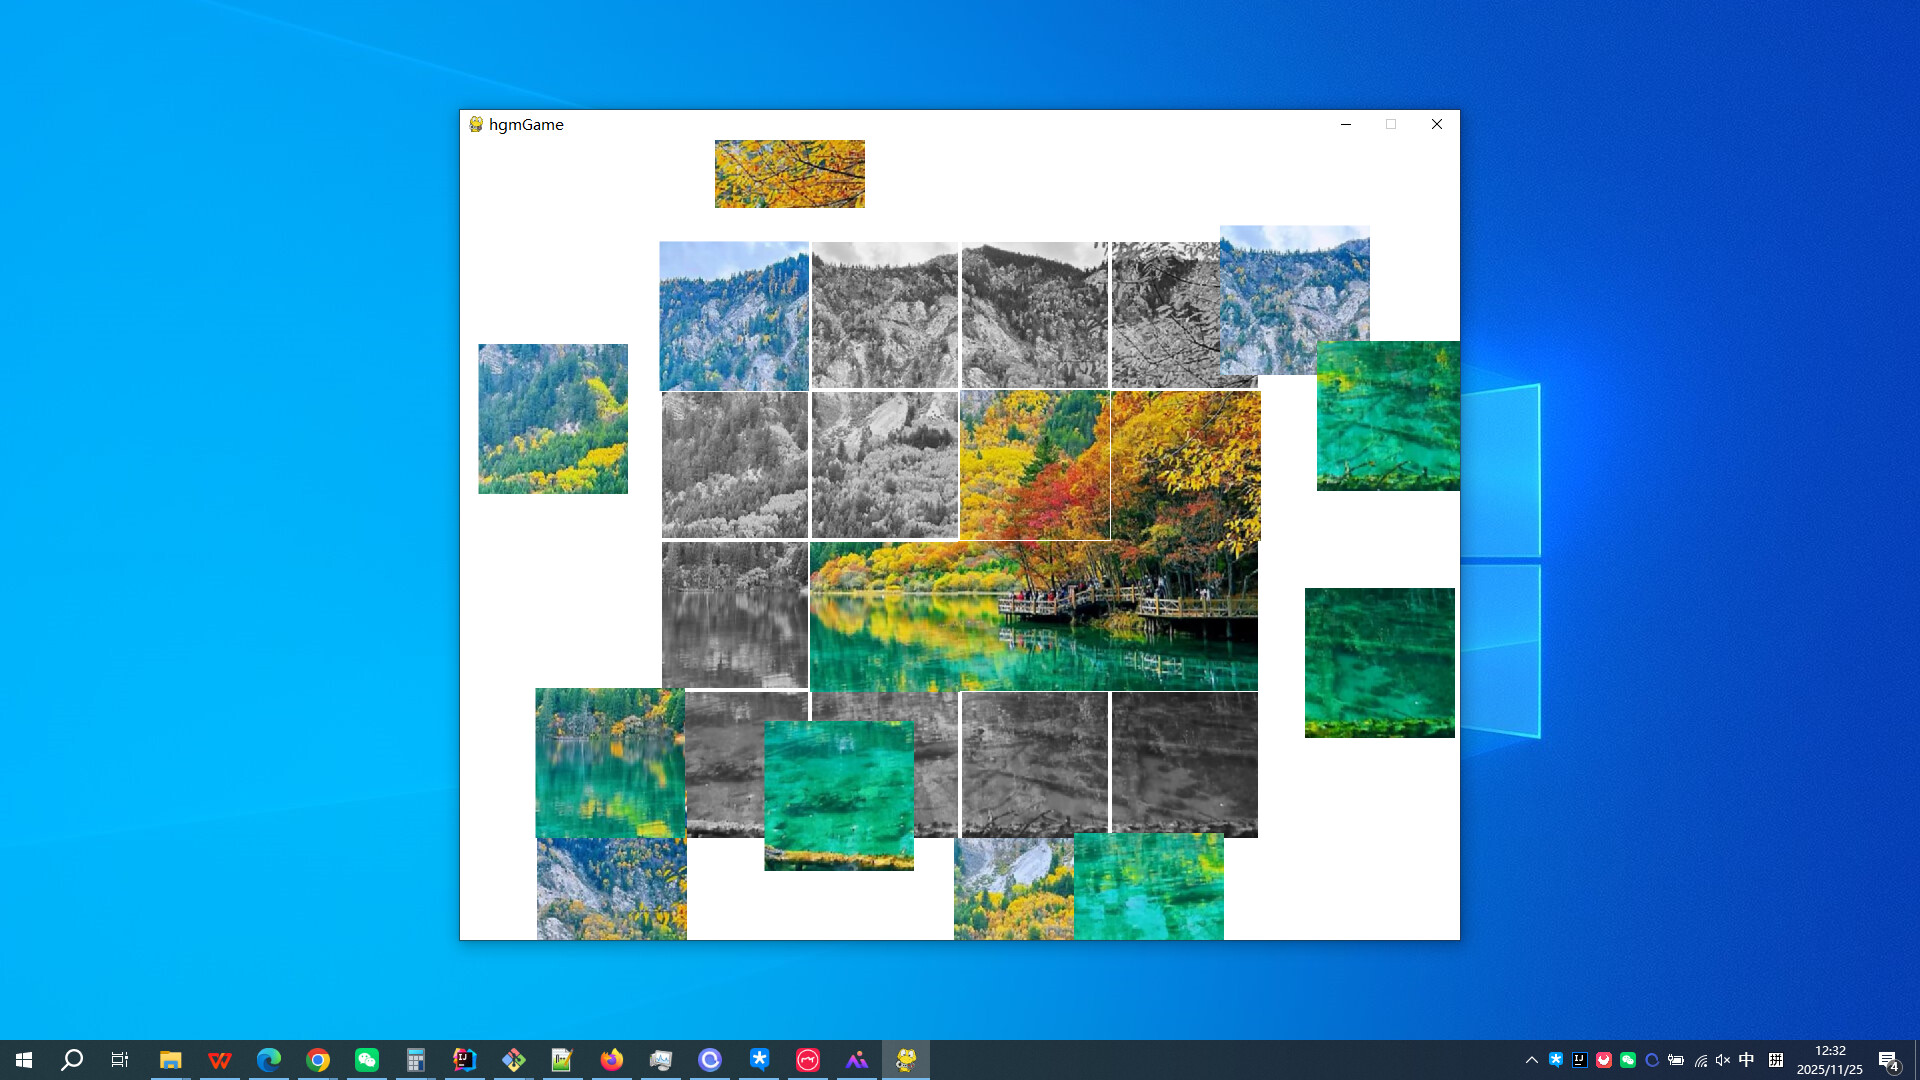
Task: Unmute audio via the speaker tray icon
Action: pos(1722,1060)
